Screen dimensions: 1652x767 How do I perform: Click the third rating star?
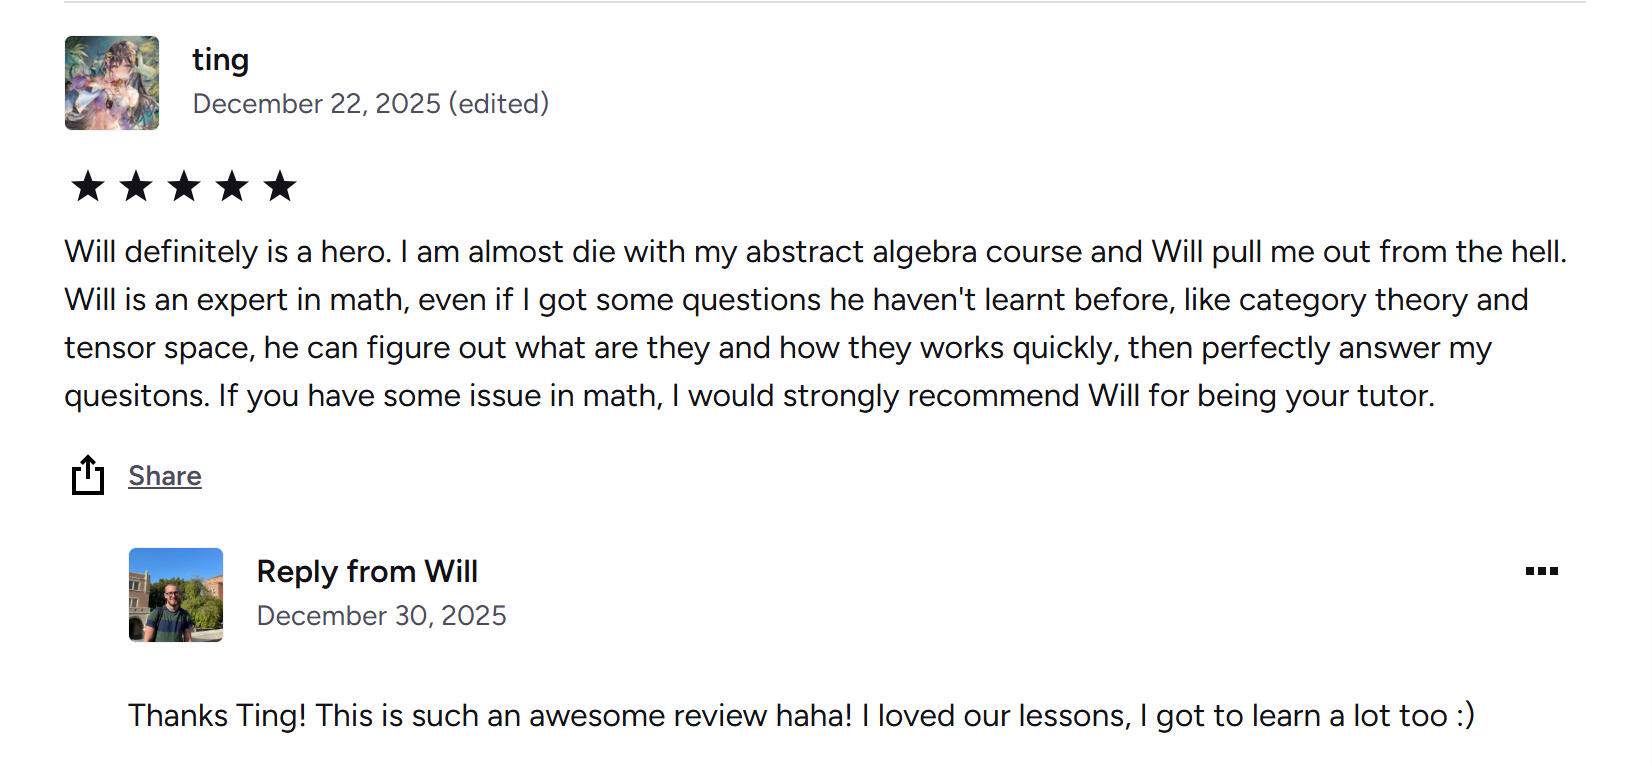pos(184,186)
